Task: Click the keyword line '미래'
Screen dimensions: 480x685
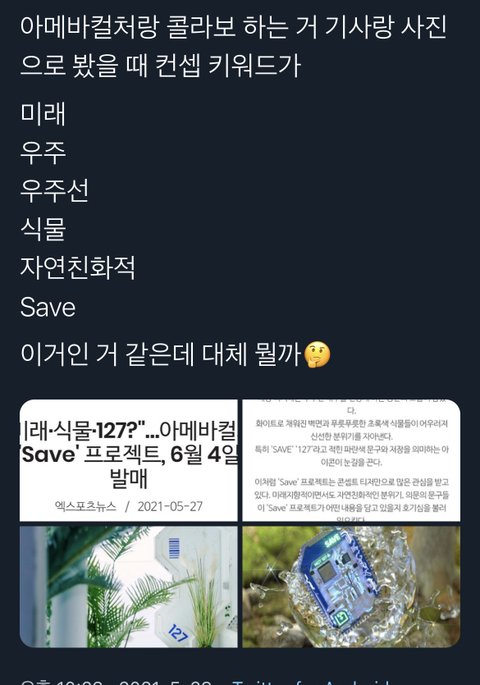Action: click(43, 114)
